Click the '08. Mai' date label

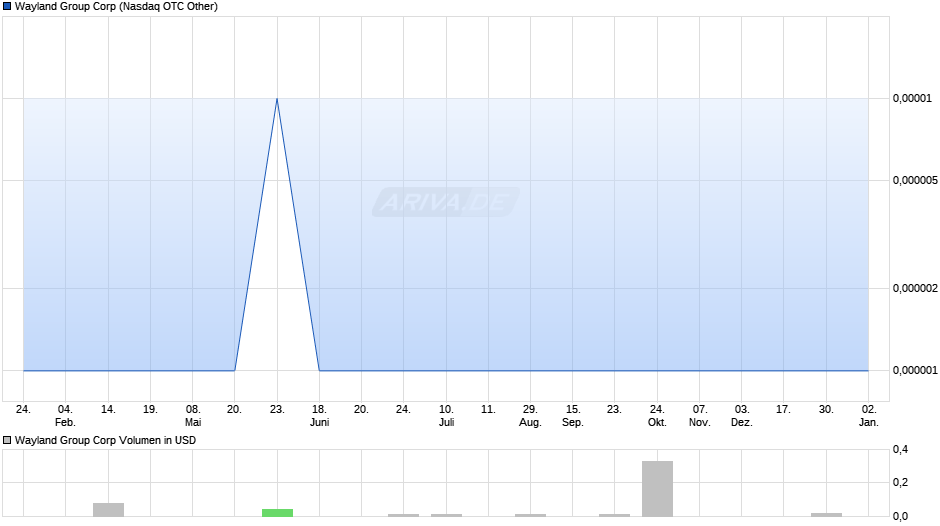192,416
